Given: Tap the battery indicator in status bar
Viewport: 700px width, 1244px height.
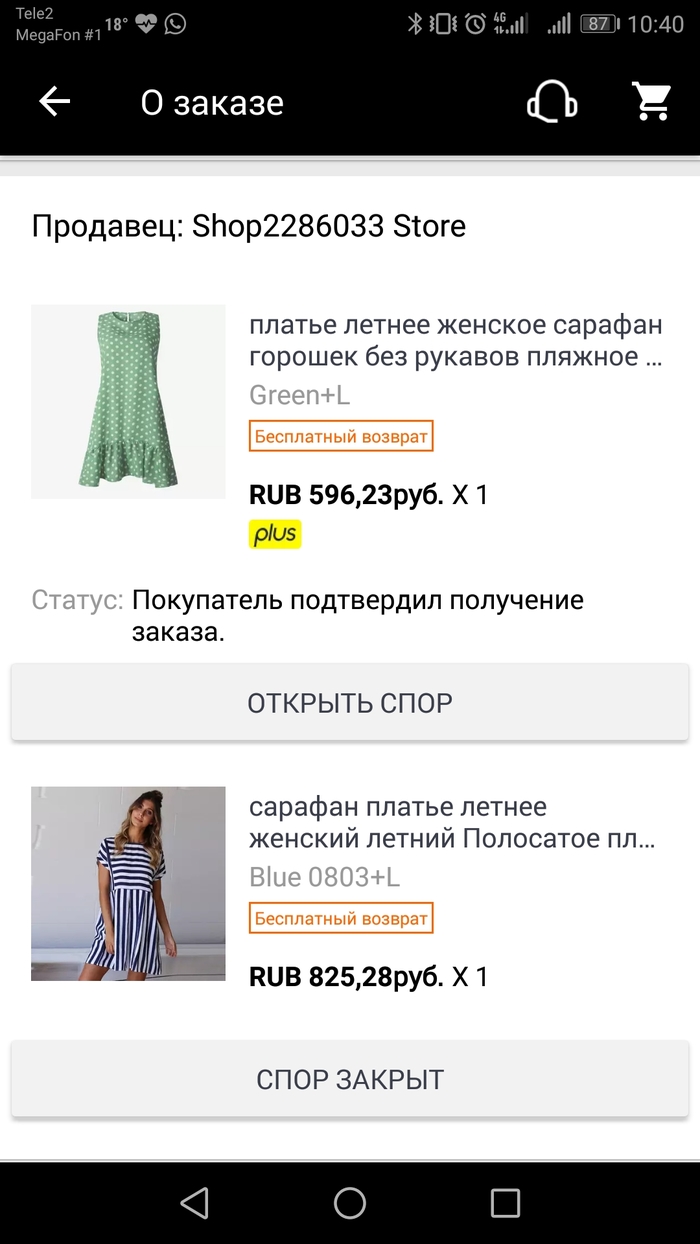Looking at the screenshot, I should pos(598,24).
